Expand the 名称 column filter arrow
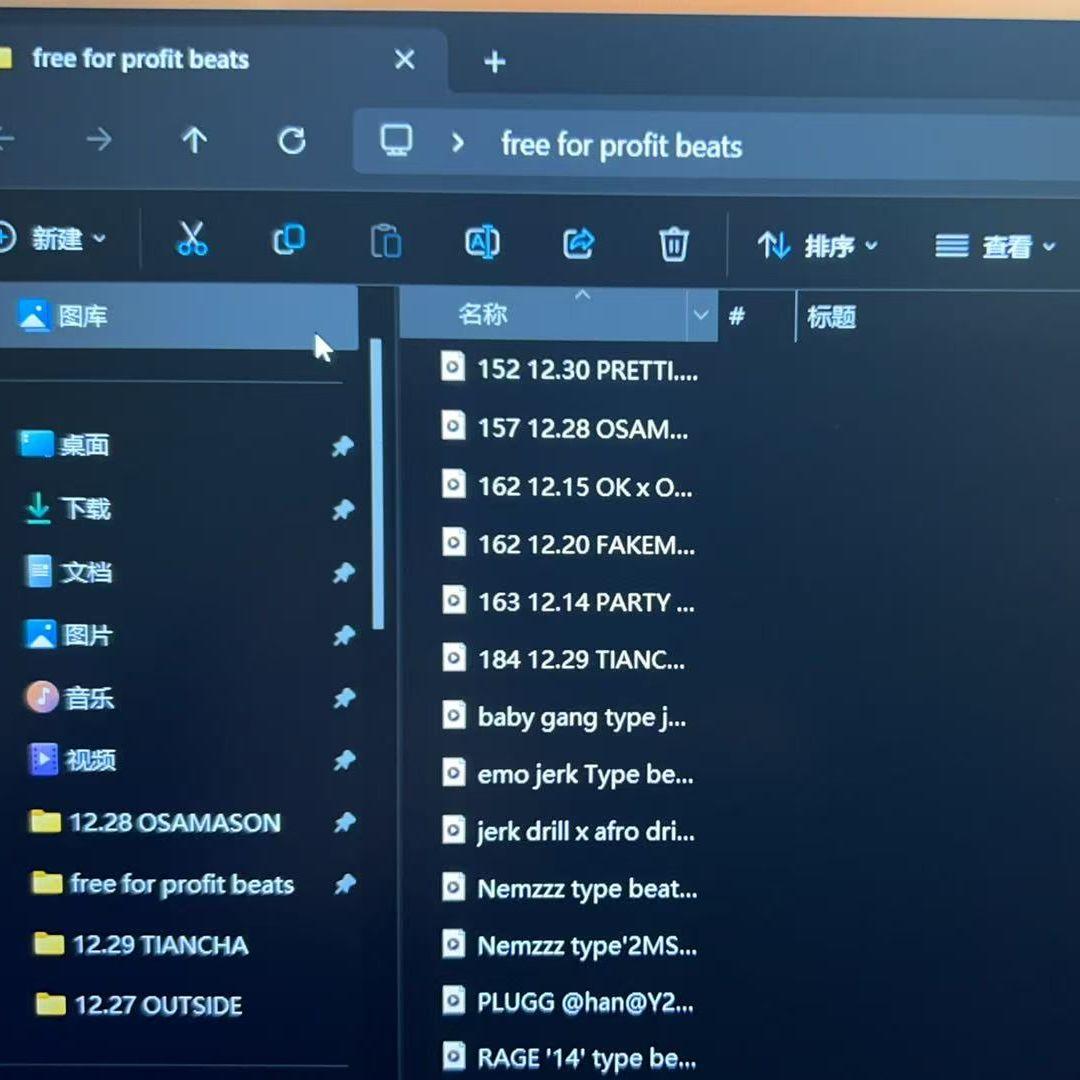 (x=701, y=315)
